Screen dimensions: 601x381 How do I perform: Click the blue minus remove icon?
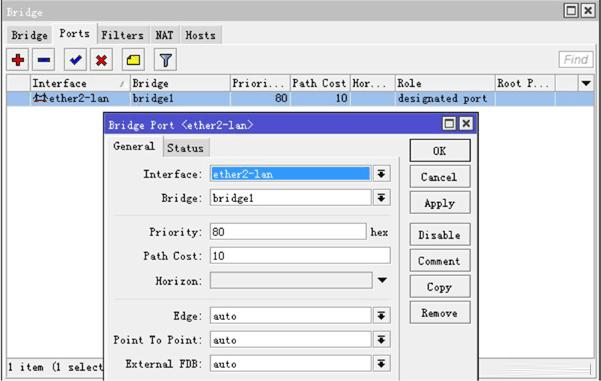click(43, 60)
